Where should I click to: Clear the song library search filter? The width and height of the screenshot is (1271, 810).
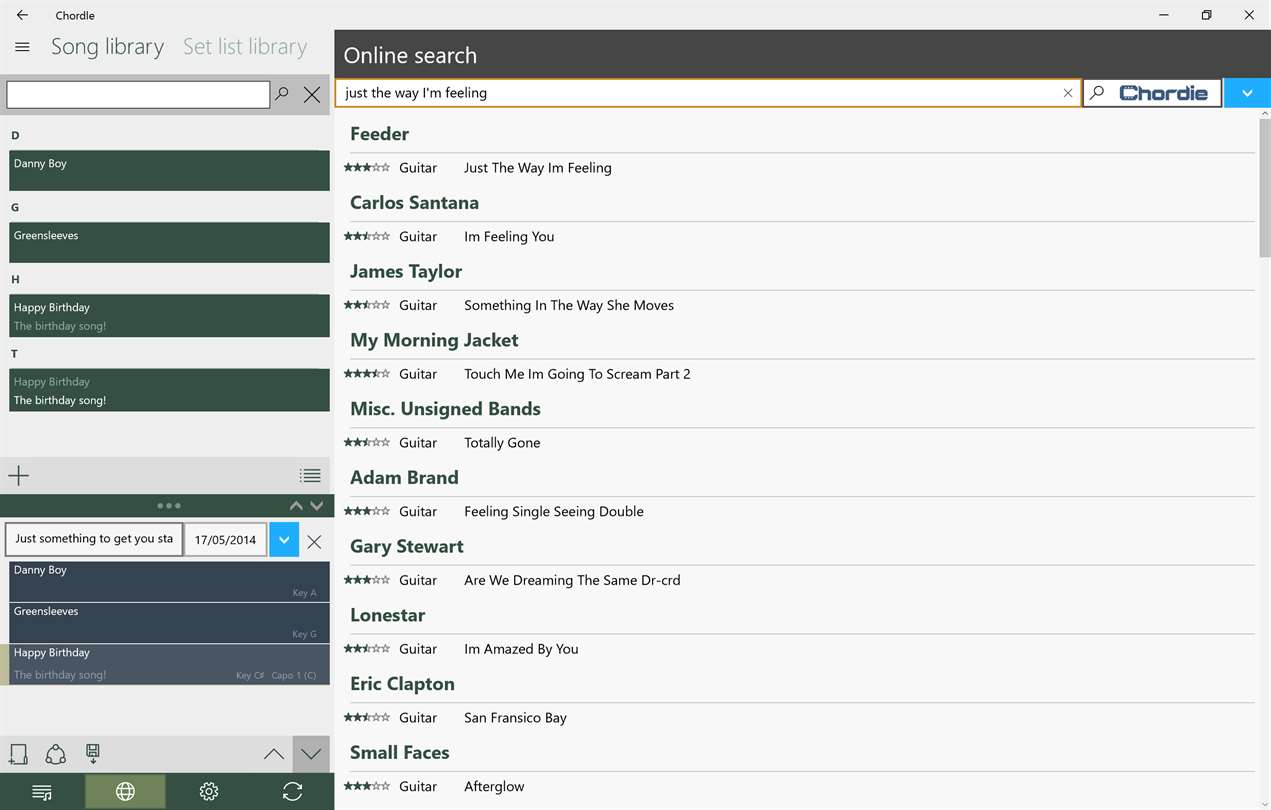(x=312, y=94)
